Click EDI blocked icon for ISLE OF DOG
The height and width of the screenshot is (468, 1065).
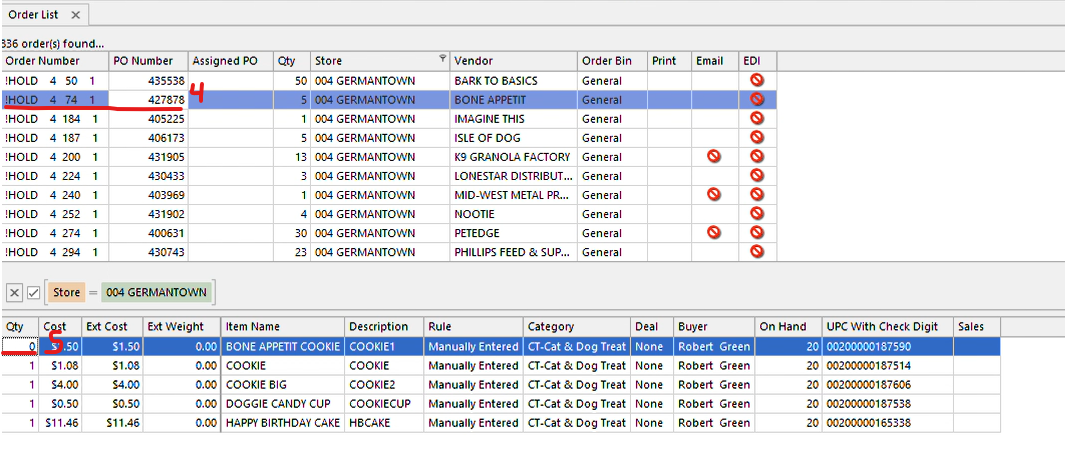pos(757,137)
